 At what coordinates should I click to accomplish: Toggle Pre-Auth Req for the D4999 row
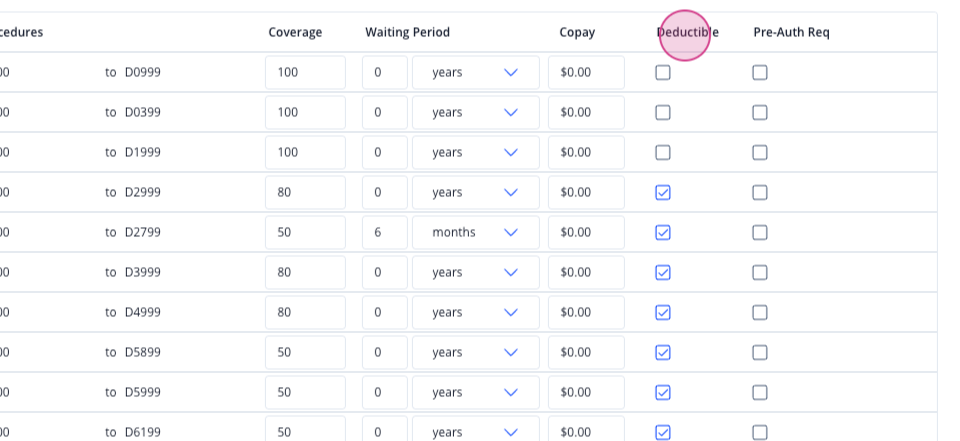pyautogui.click(x=759, y=313)
